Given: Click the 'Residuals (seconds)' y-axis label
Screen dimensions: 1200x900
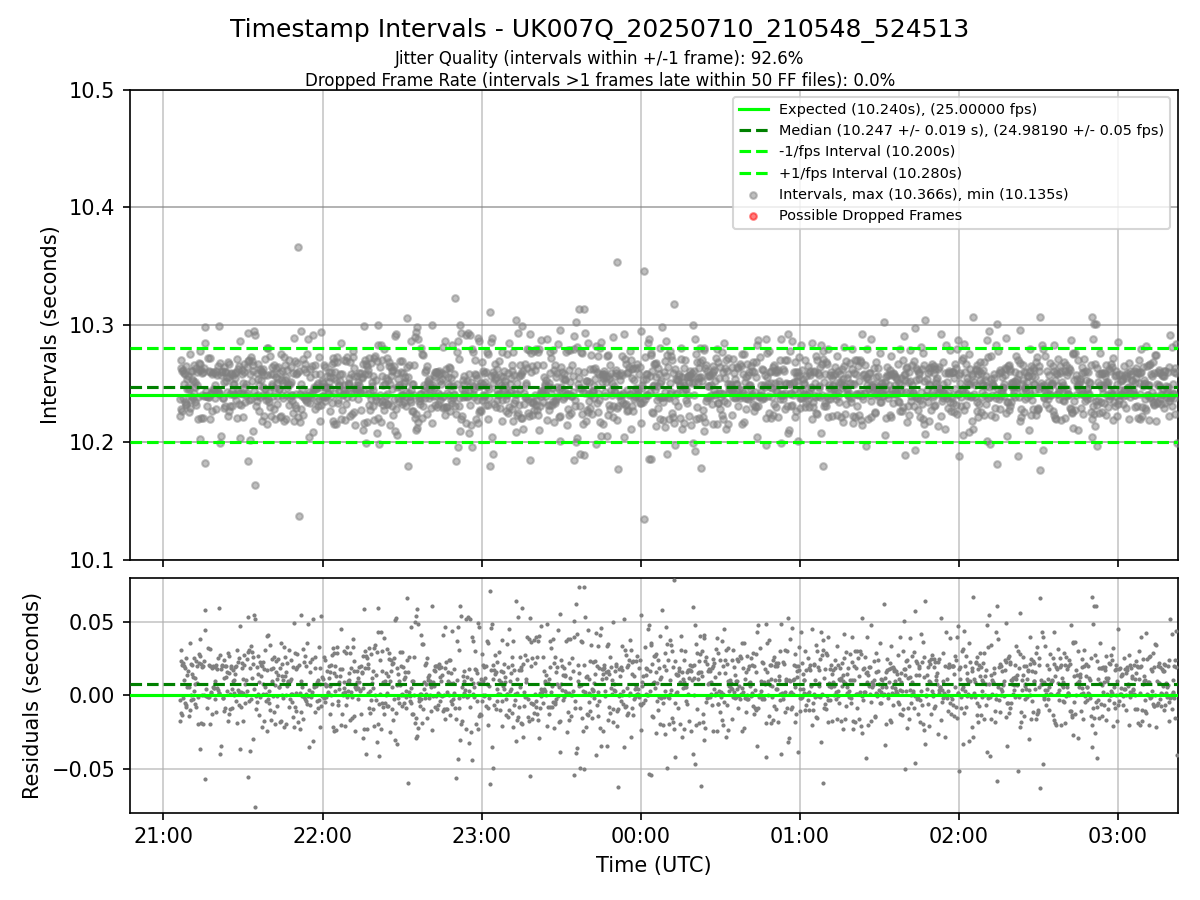Looking at the screenshot, I should 31,696.
